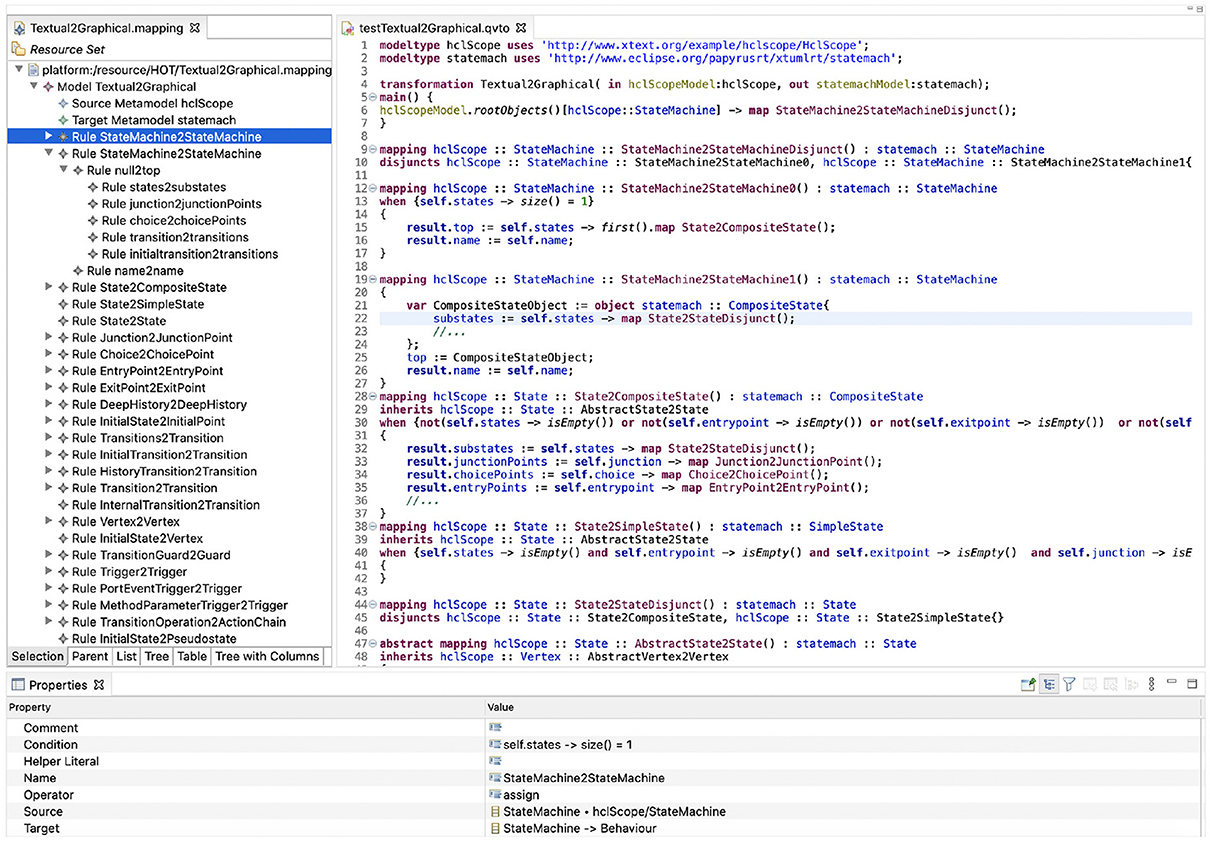The image size is (1210, 841).
Task: Collapse the platform:/resource mapping root node
Action: click(20, 71)
